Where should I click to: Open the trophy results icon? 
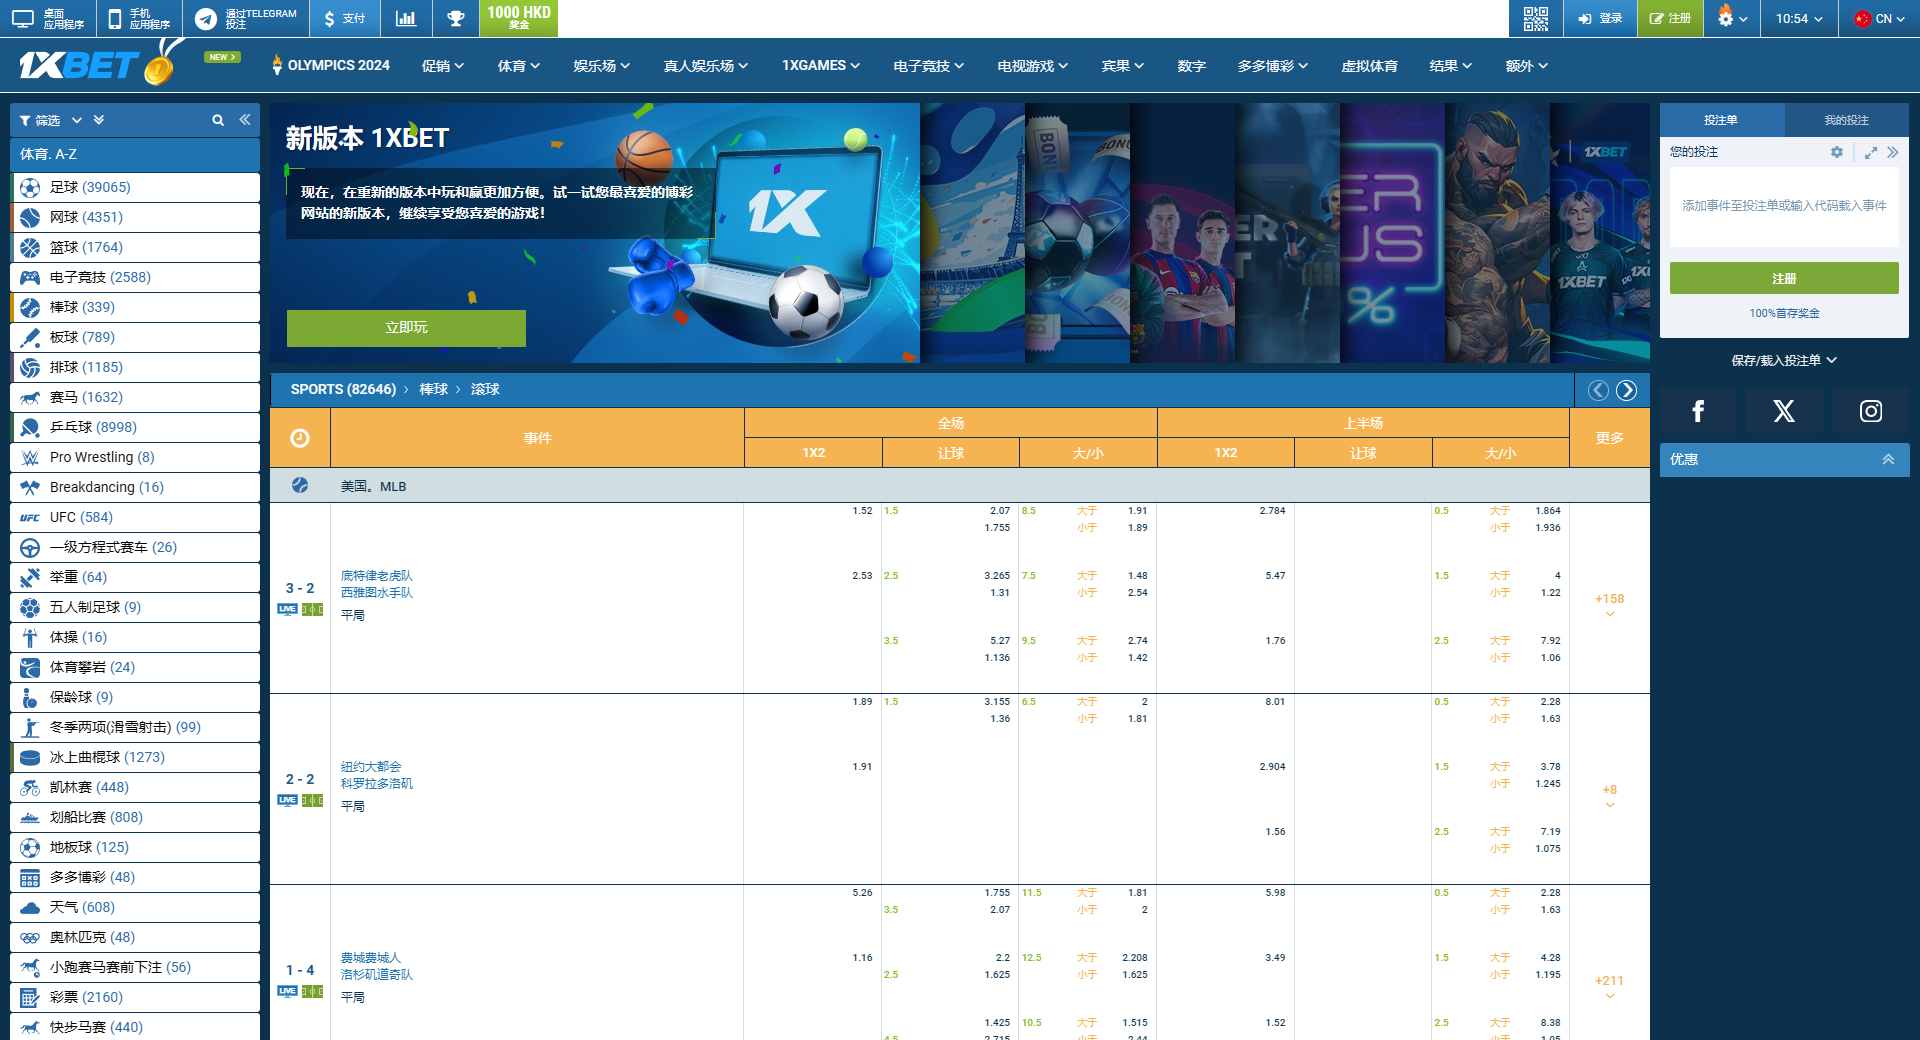(456, 18)
